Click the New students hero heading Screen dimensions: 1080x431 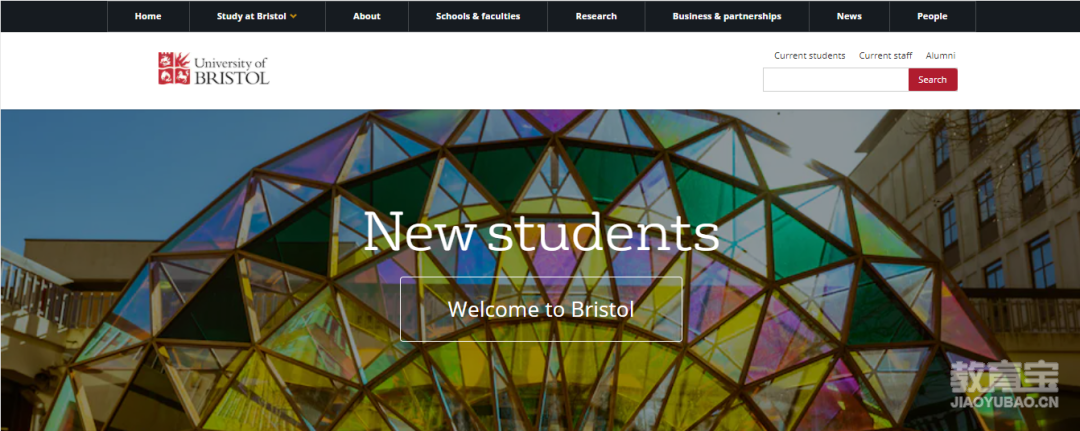pos(541,230)
